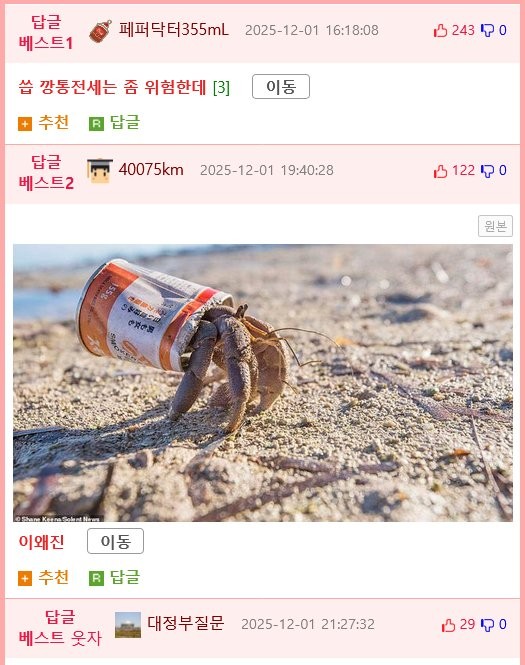Click thumbs-down icon on 페퍼닥터355mL comment
The height and width of the screenshot is (665, 525).
(x=487, y=30)
